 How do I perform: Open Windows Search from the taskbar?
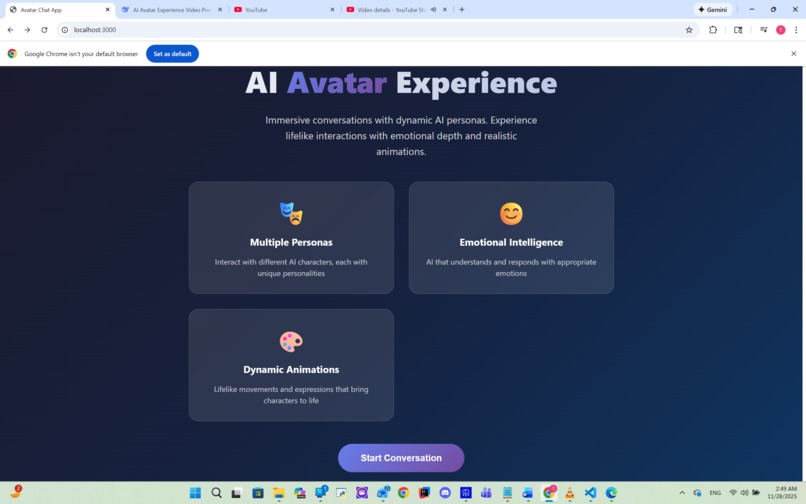pos(216,493)
